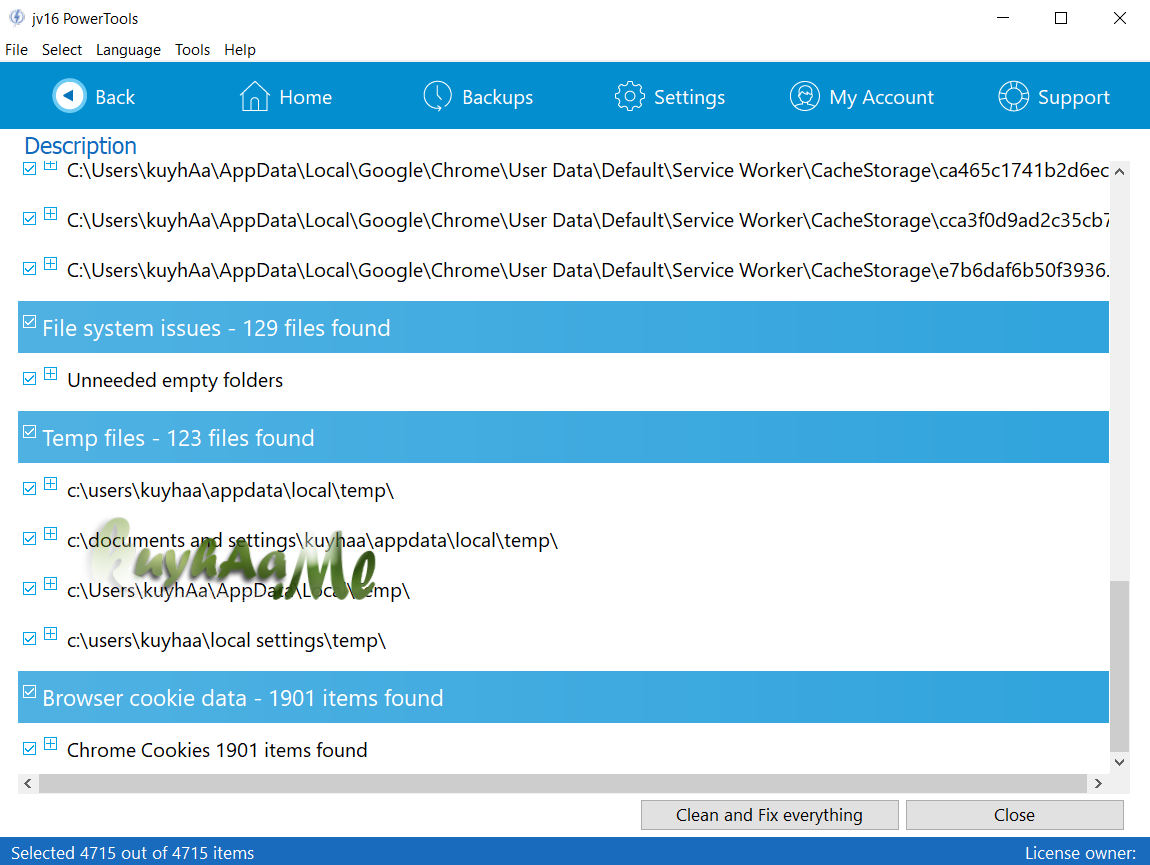Screen dimensions: 1150x865
Task: Open the Help menu
Action: tap(240, 49)
